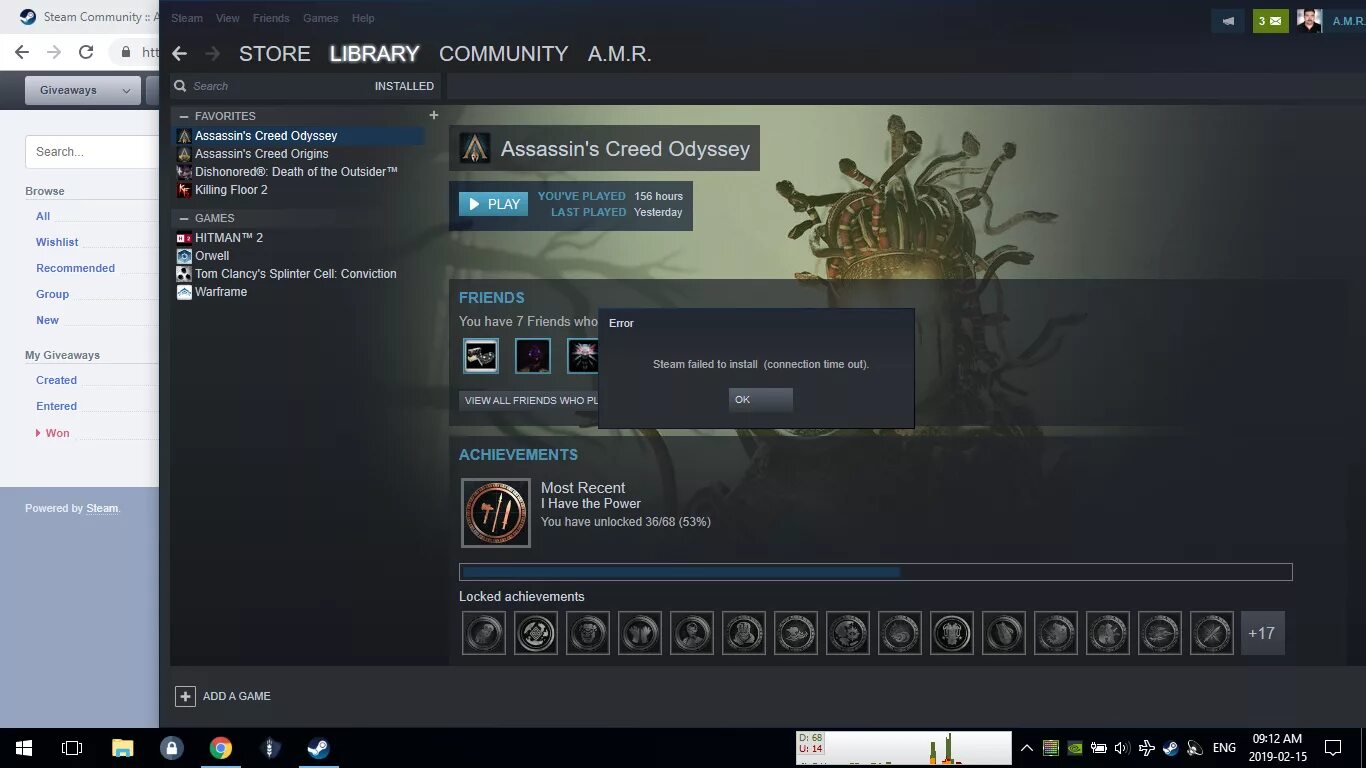The height and width of the screenshot is (768, 1366).
Task: Click the Assassin's Creed Odyssey title icon
Action: 475,149
